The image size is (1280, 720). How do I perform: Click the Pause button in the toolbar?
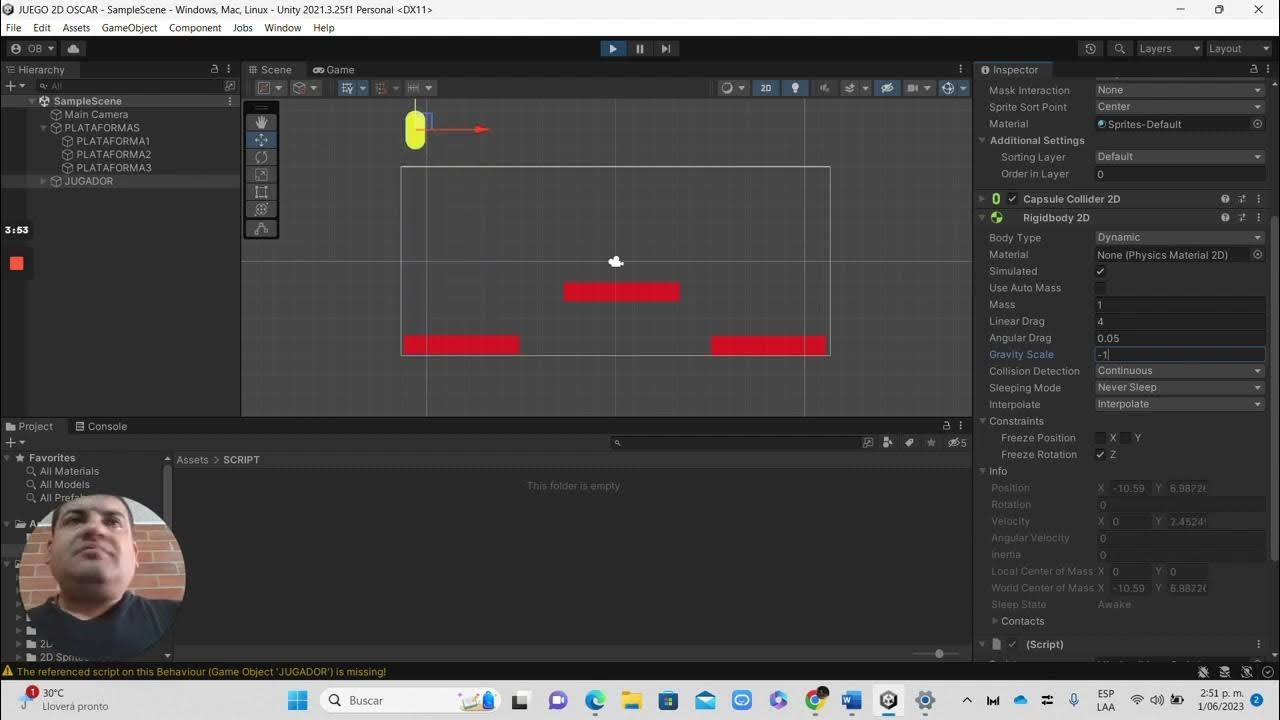640,48
